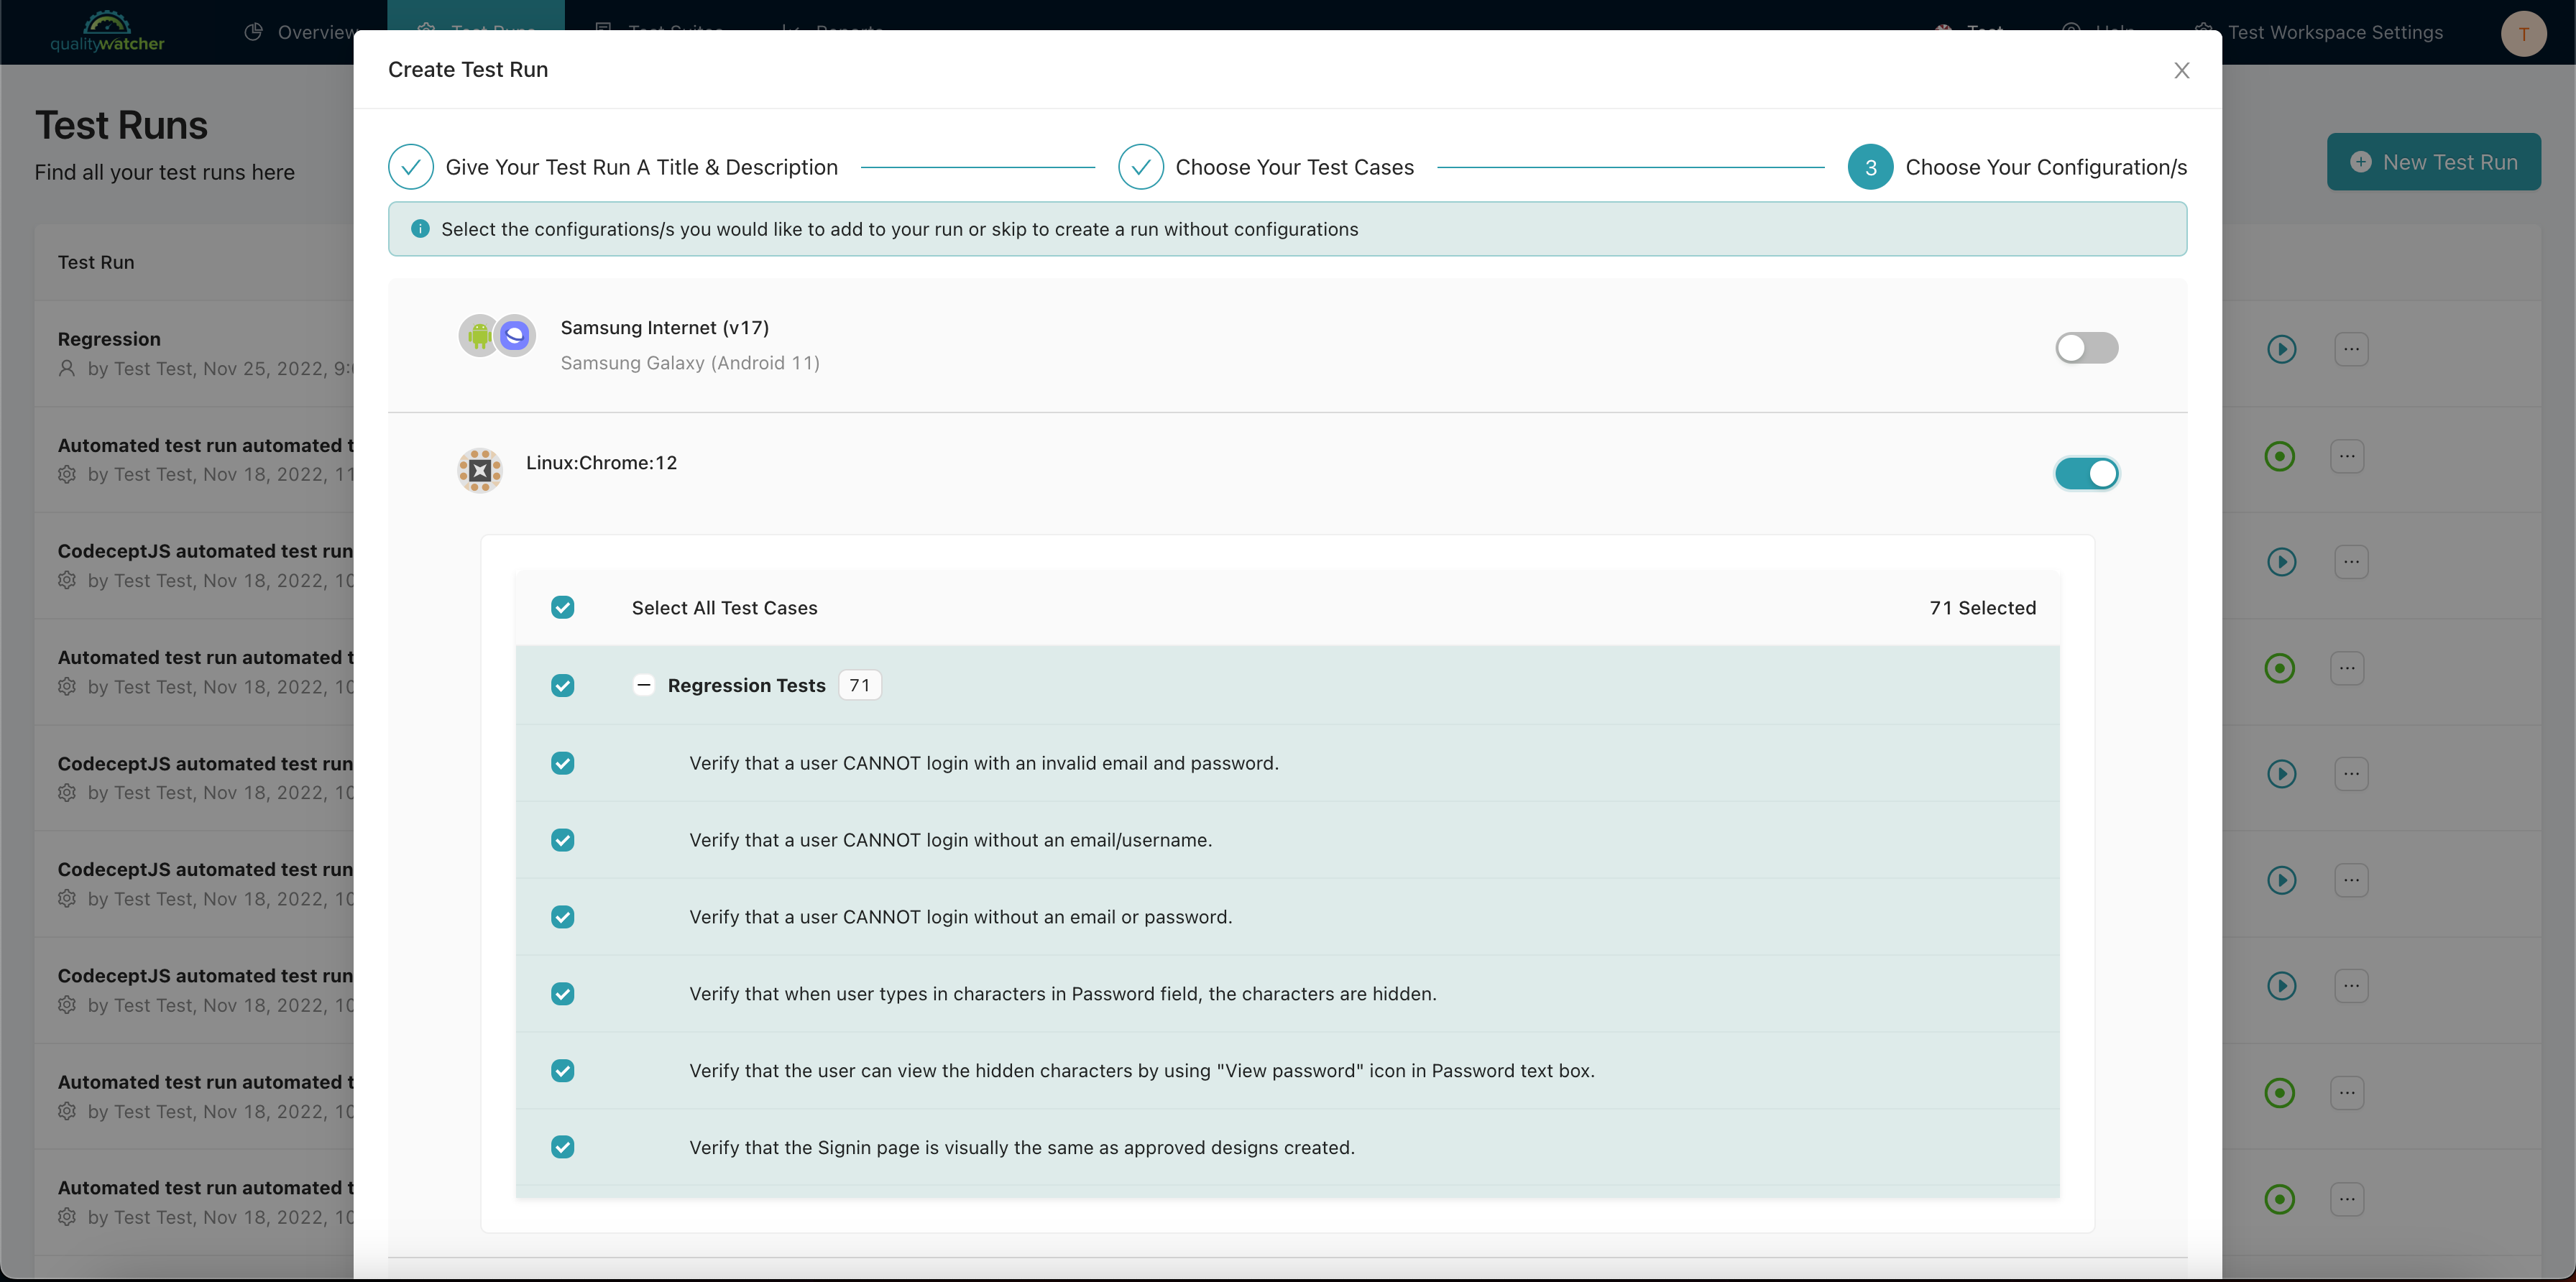Uncheck the Select All Test Cases checkbox
Viewport: 2576px width, 1282px height.
click(x=563, y=607)
